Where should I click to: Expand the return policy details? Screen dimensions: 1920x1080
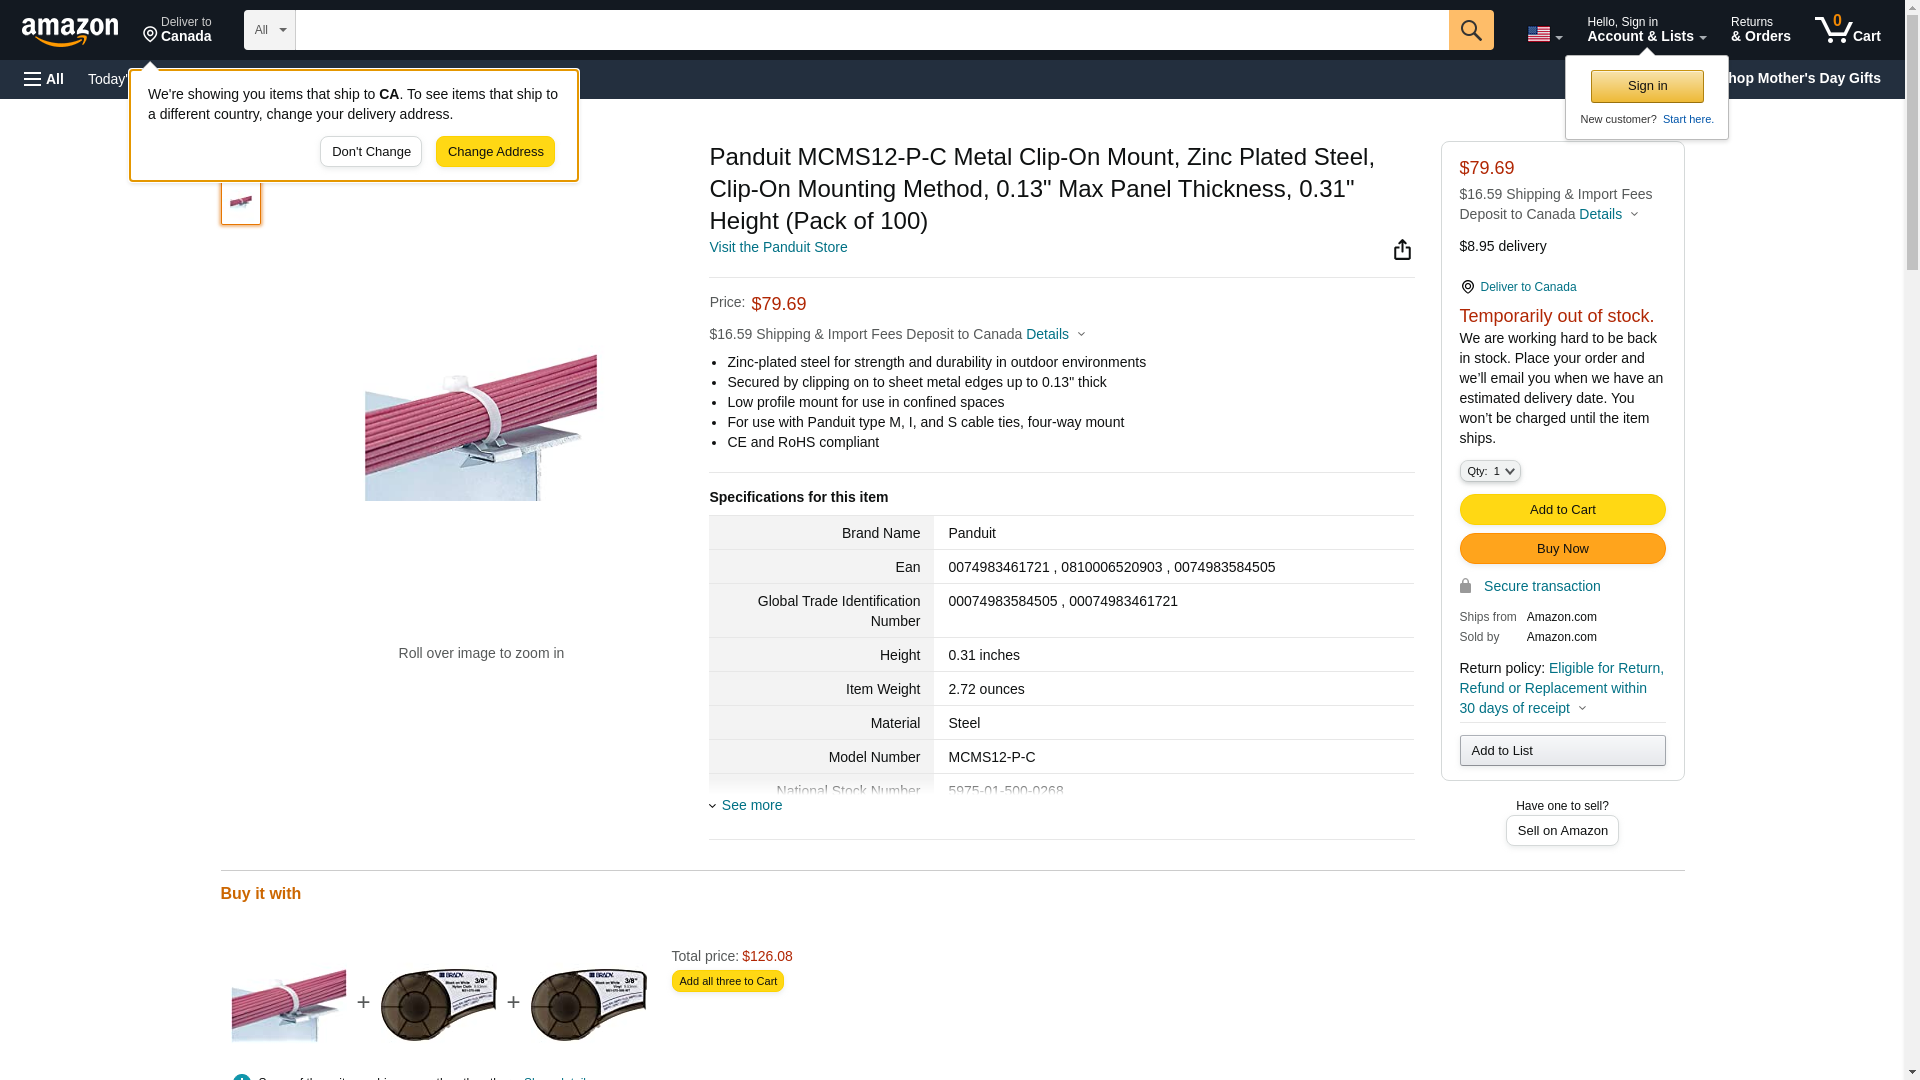tap(1581, 708)
